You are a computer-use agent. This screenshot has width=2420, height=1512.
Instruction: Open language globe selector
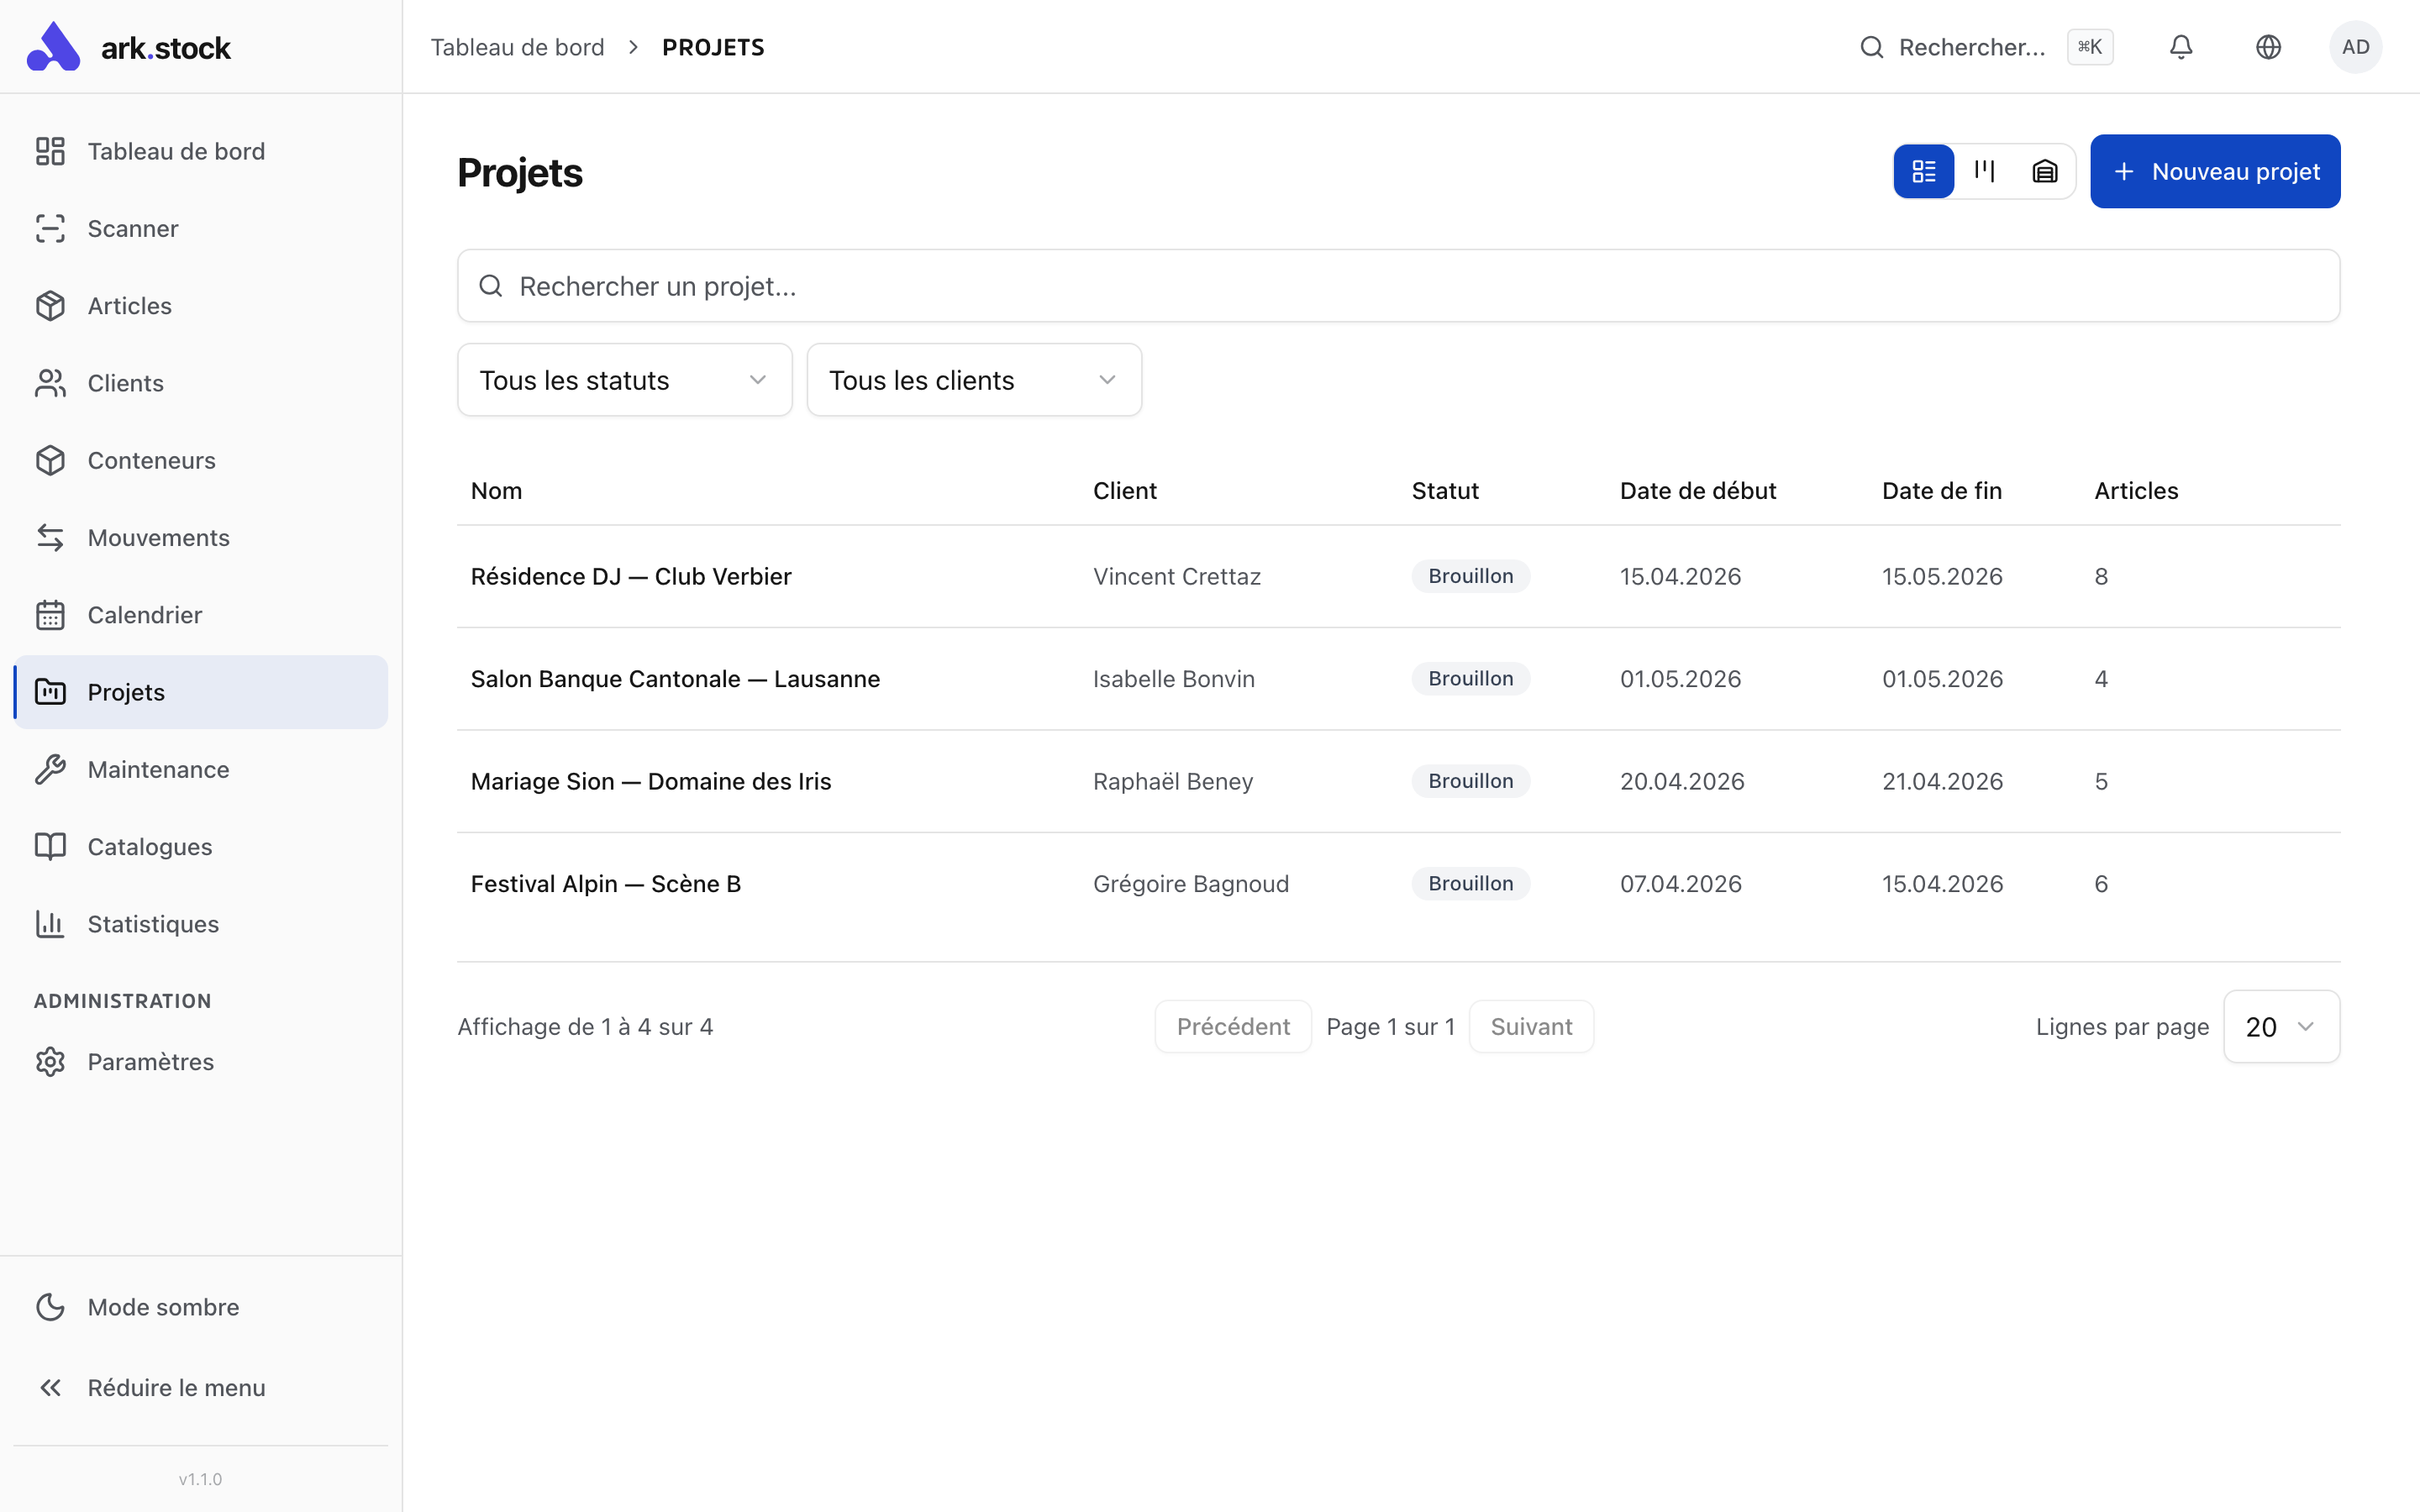(x=2268, y=47)
